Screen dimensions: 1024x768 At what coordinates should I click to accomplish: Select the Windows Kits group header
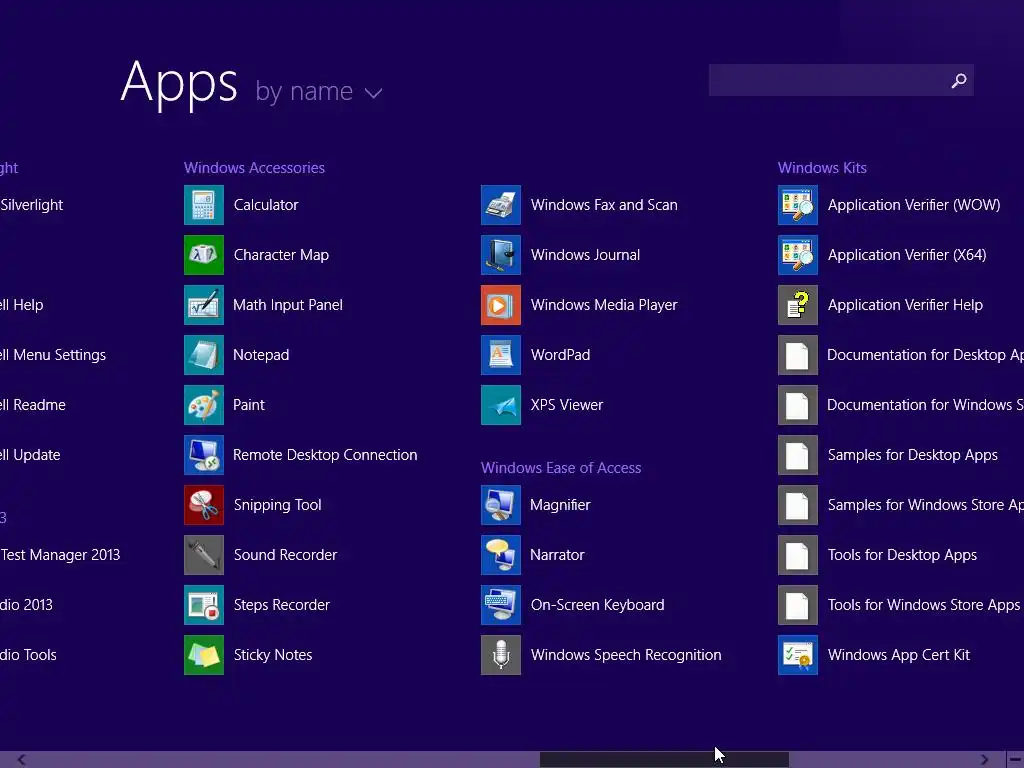coord(822,168)
